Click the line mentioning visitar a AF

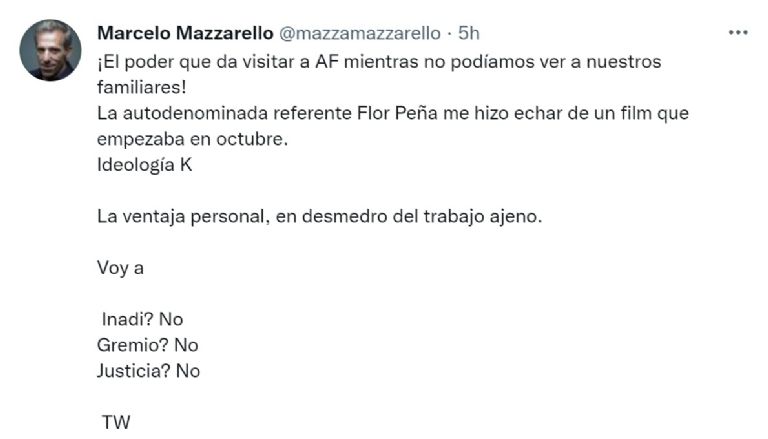(x=379, y=62)
